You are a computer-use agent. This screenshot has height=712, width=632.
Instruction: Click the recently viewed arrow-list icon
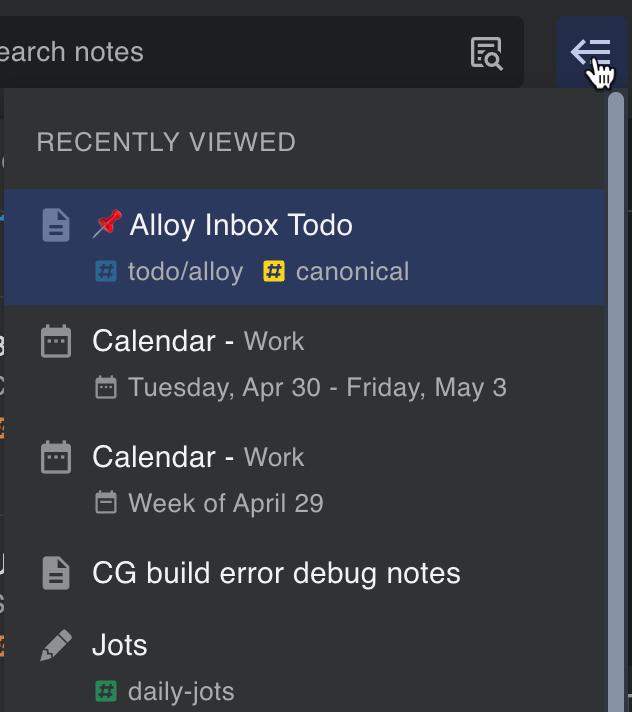coord(592,52)
